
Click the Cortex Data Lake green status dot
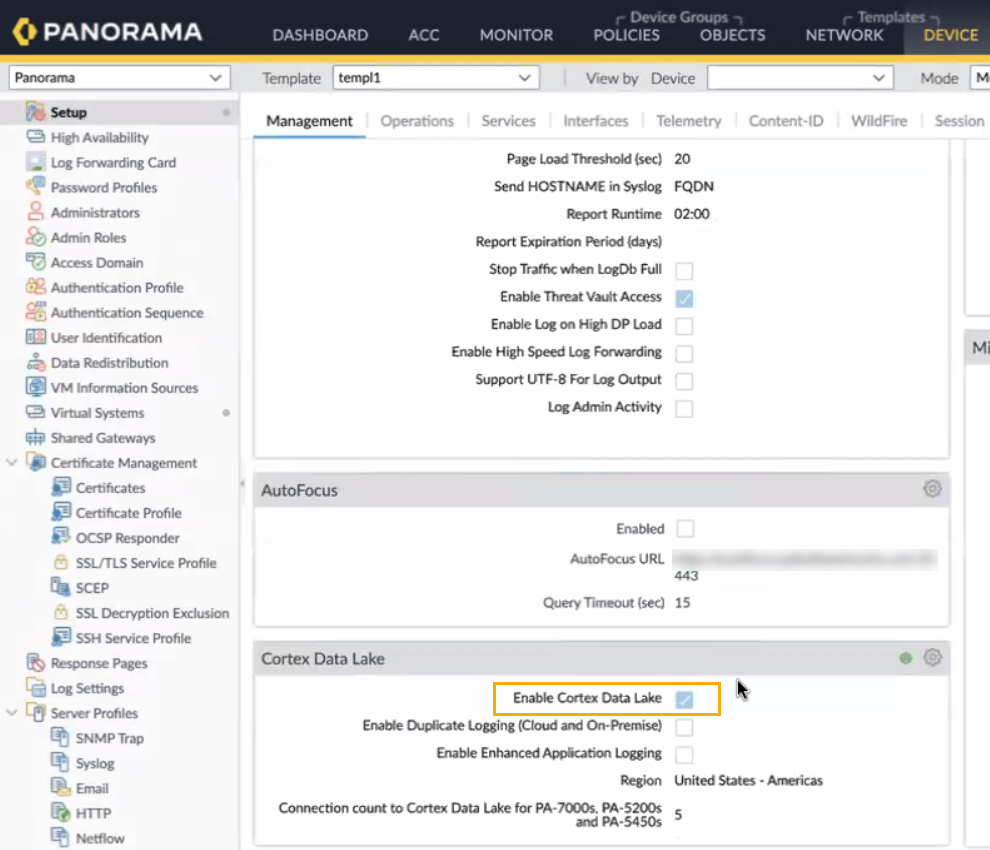tap(906, 658)
